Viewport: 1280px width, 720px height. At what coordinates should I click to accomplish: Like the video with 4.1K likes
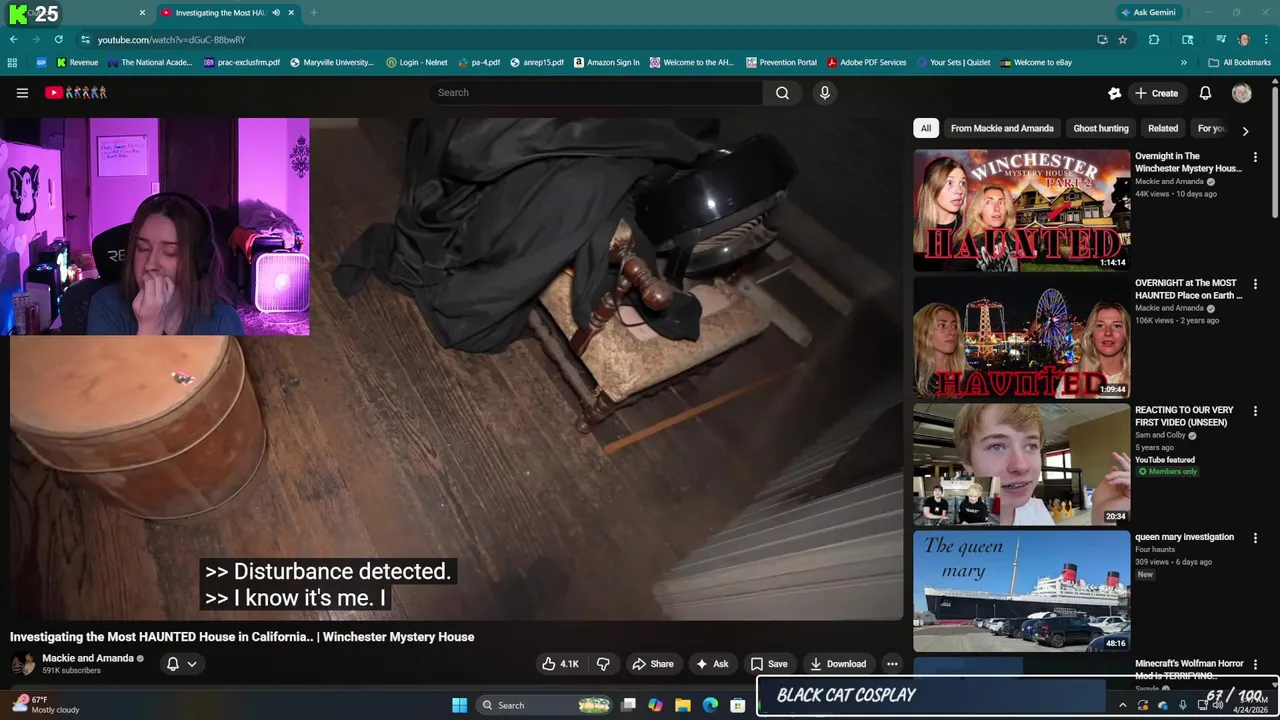pos(560,664)
